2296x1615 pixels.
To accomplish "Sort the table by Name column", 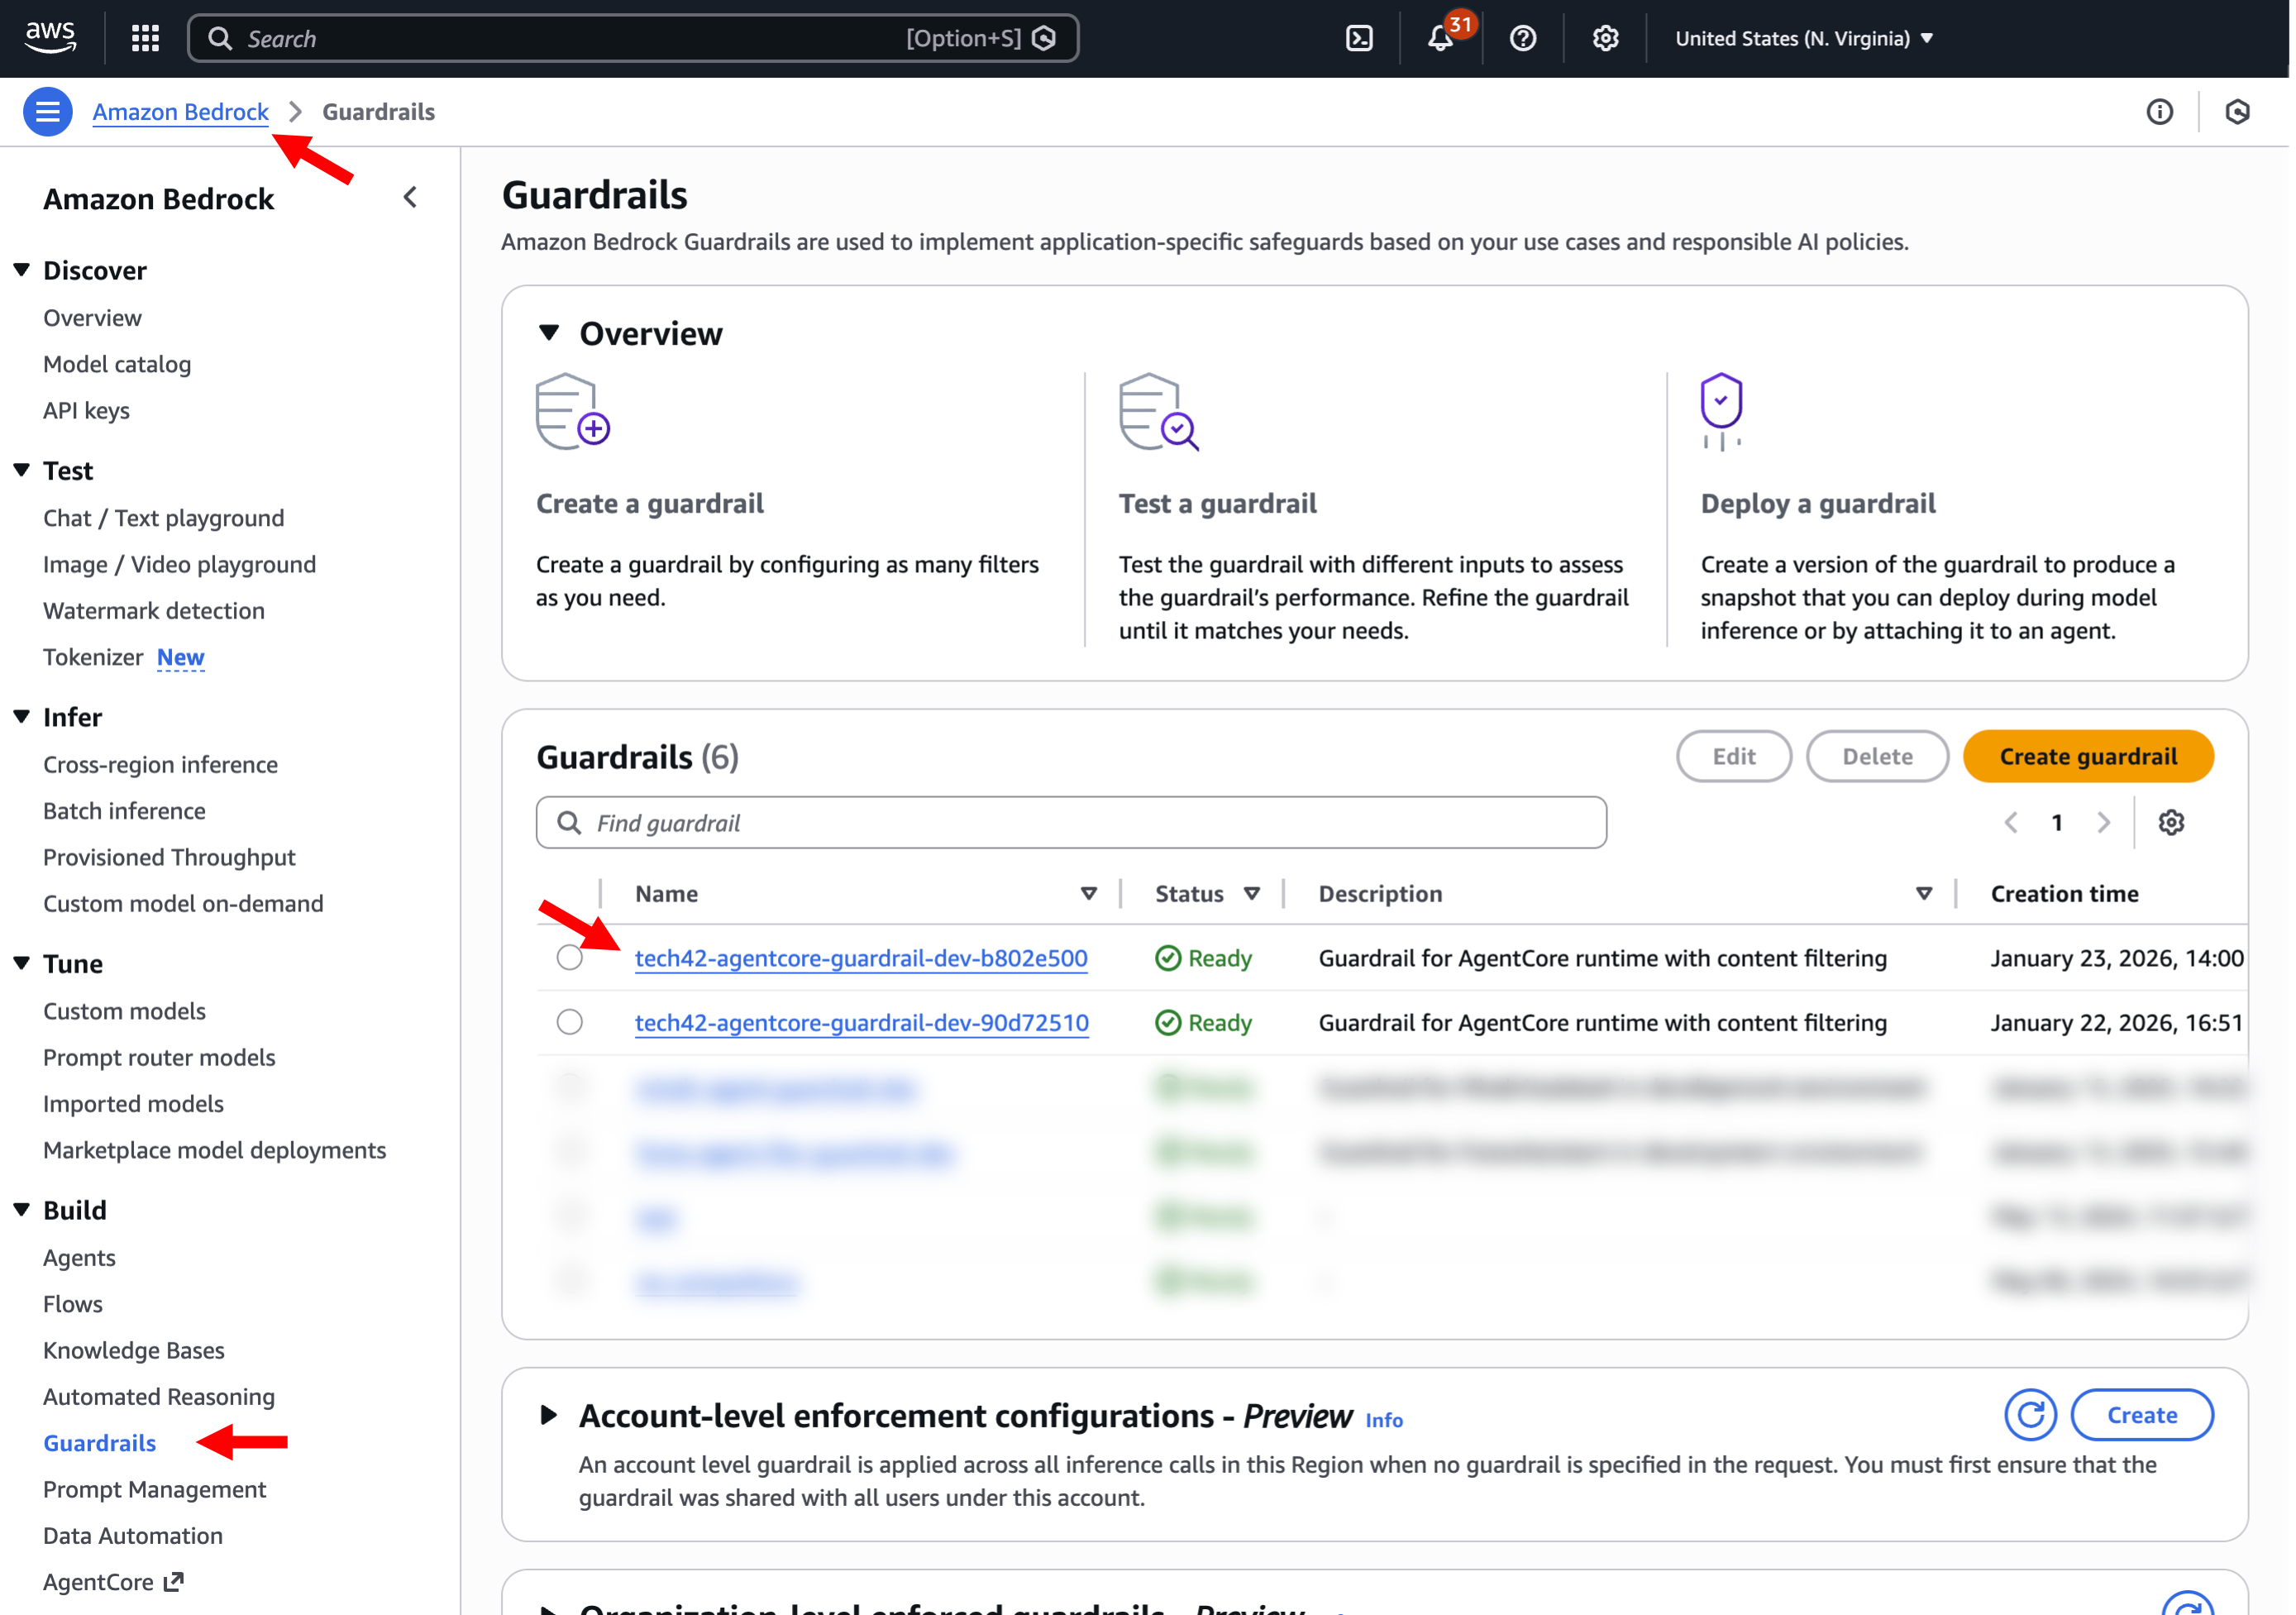I will click(1089, 894).
